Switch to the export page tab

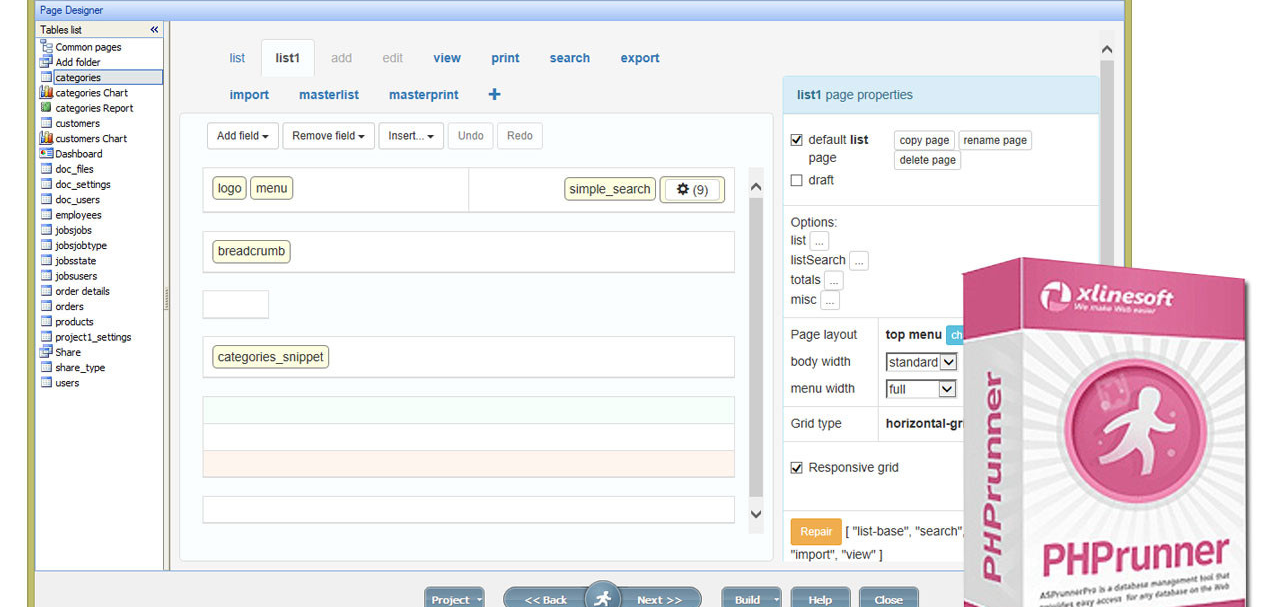[639, 58]
